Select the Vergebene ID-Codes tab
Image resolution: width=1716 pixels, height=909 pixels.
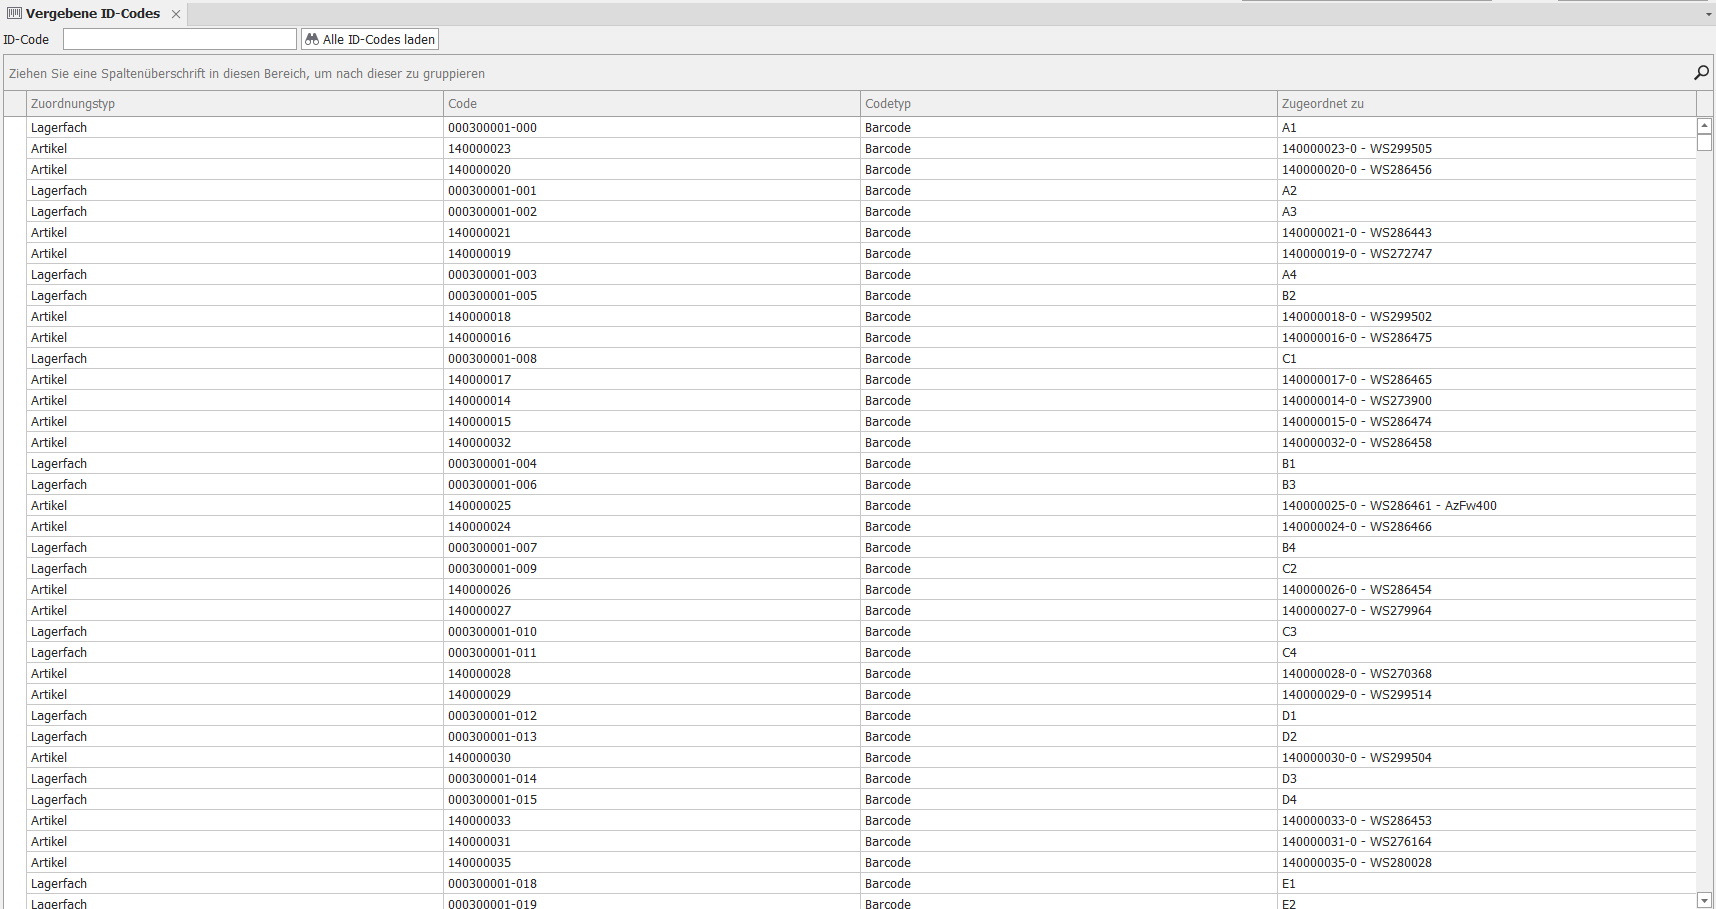[x=92, y=14]
